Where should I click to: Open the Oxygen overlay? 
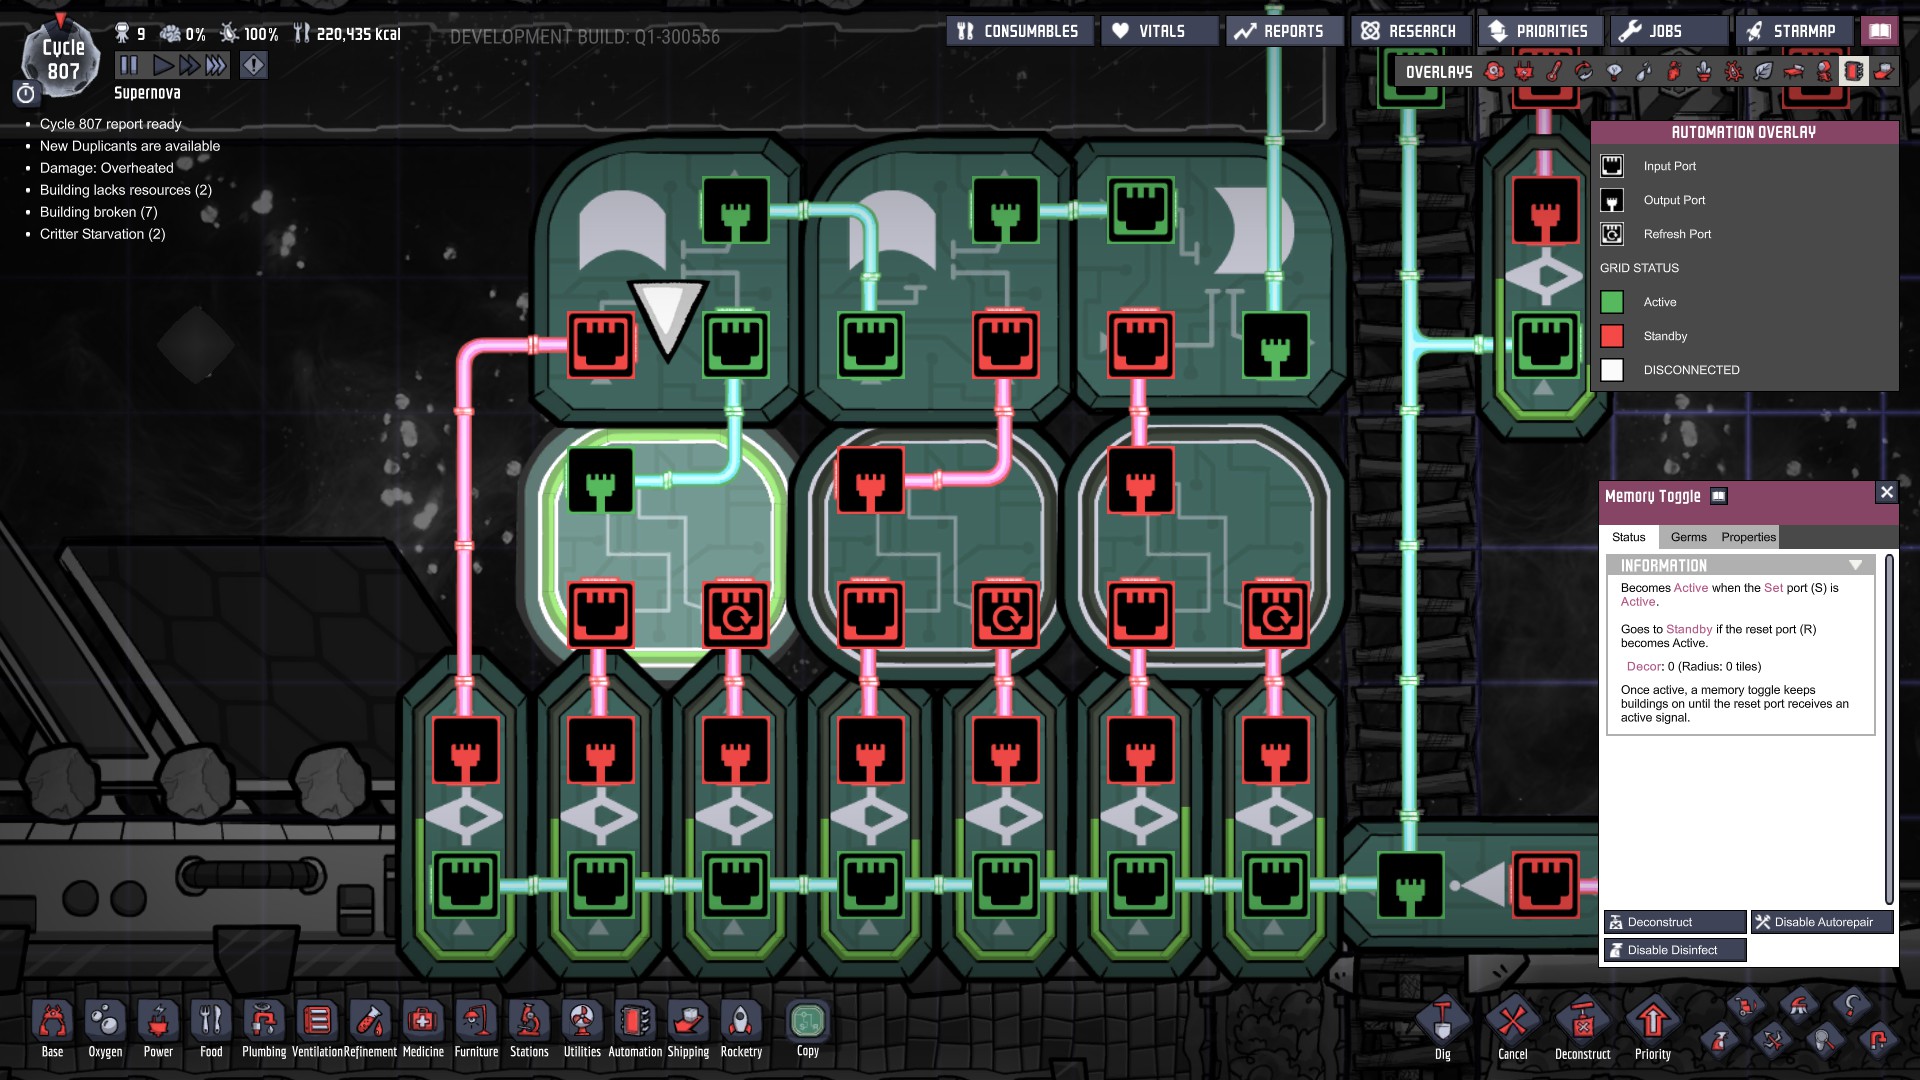(x=1494, y=72)
